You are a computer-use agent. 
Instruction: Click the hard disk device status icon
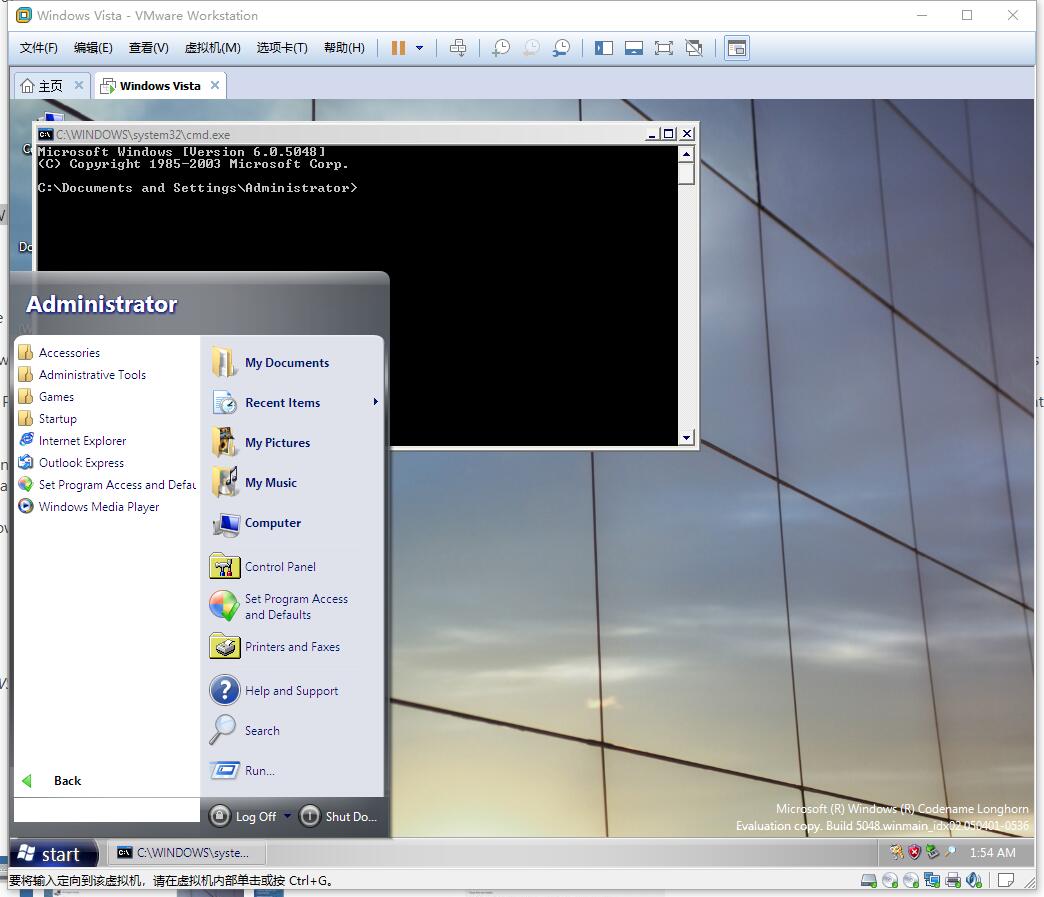pos(868,880)
